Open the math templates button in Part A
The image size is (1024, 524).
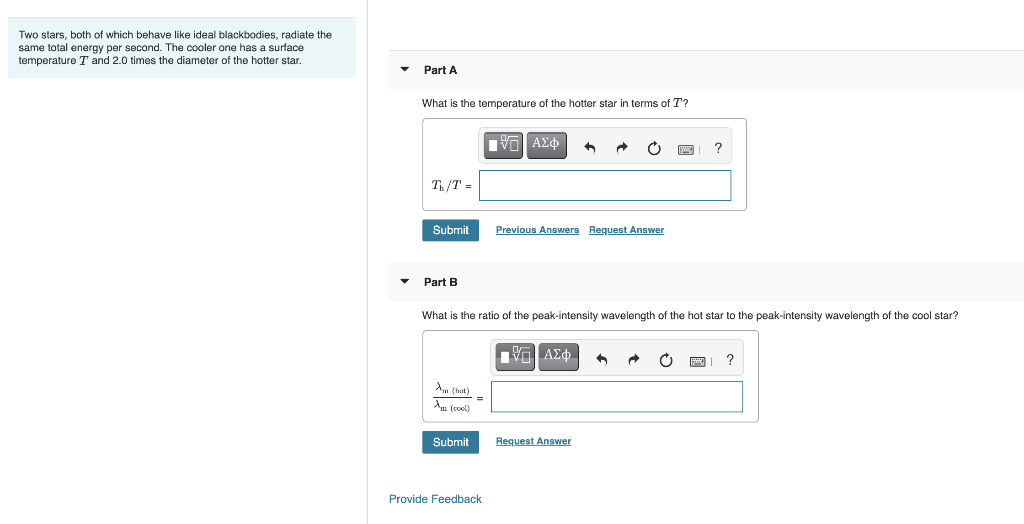504,145
